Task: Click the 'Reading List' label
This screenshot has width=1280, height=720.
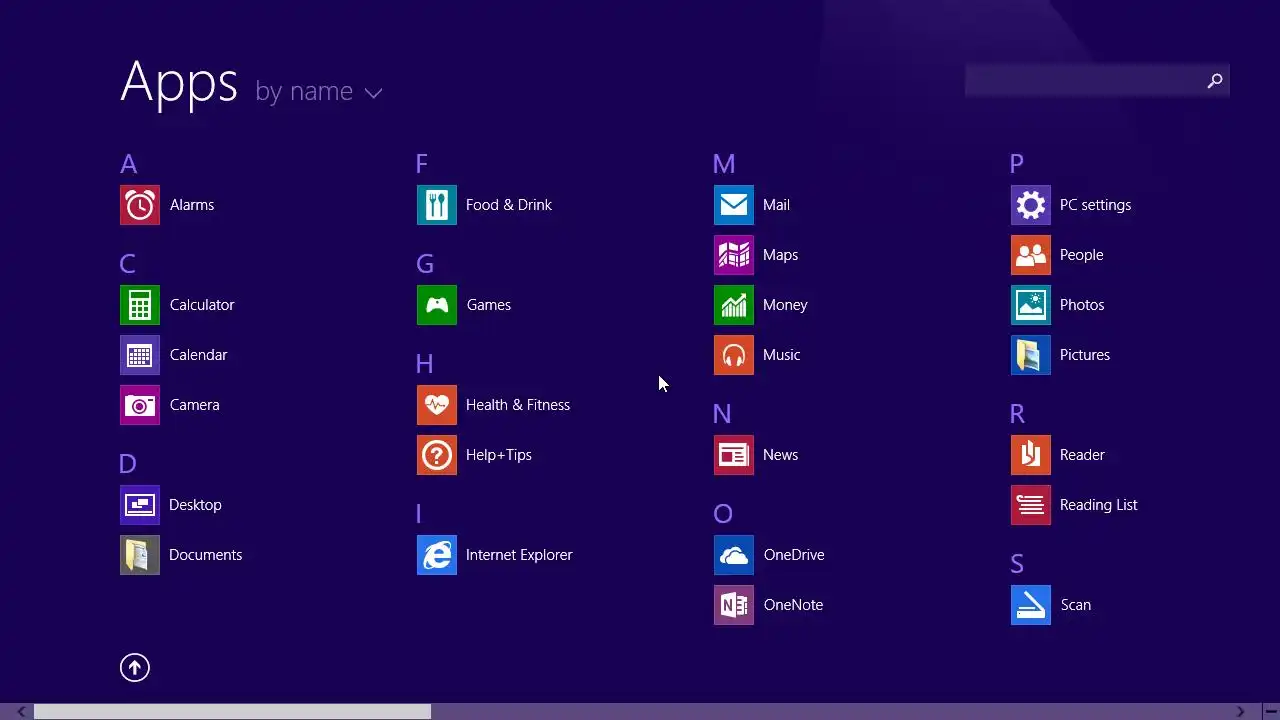Action: (x=1099, y=505)
